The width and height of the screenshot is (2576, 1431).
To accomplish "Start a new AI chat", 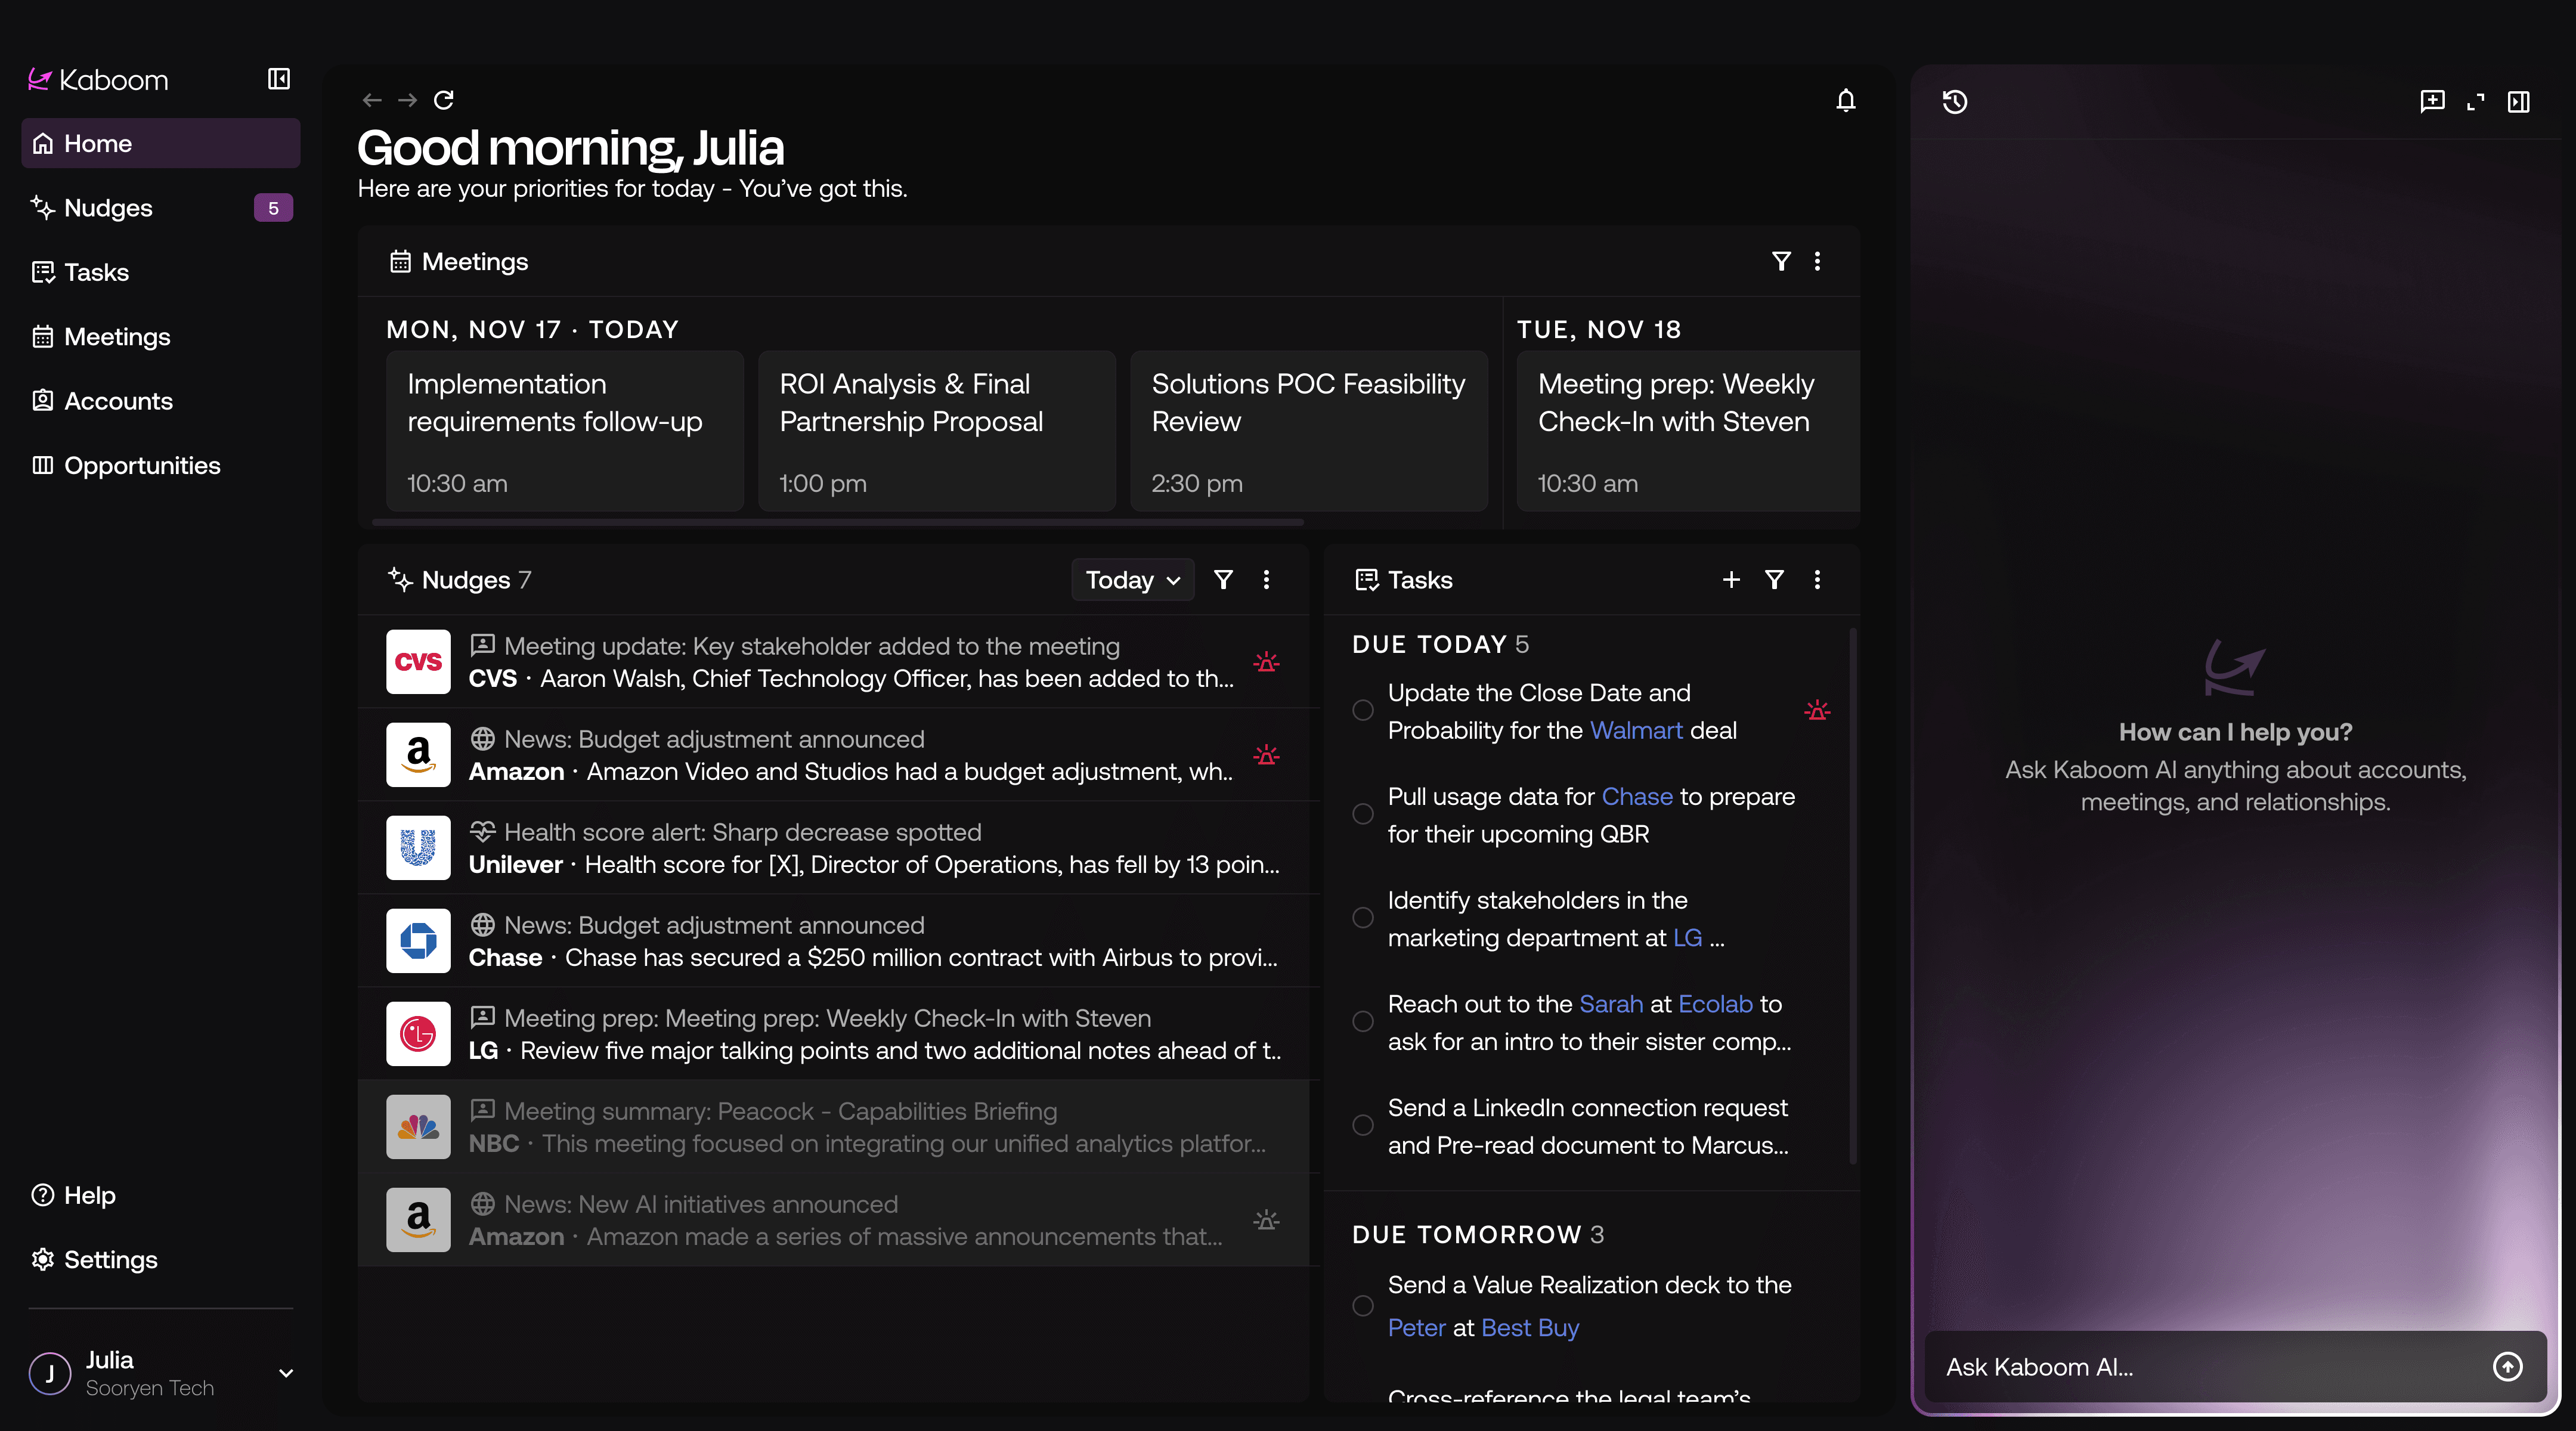I will pyautogui.click(x=2432, y=101).
